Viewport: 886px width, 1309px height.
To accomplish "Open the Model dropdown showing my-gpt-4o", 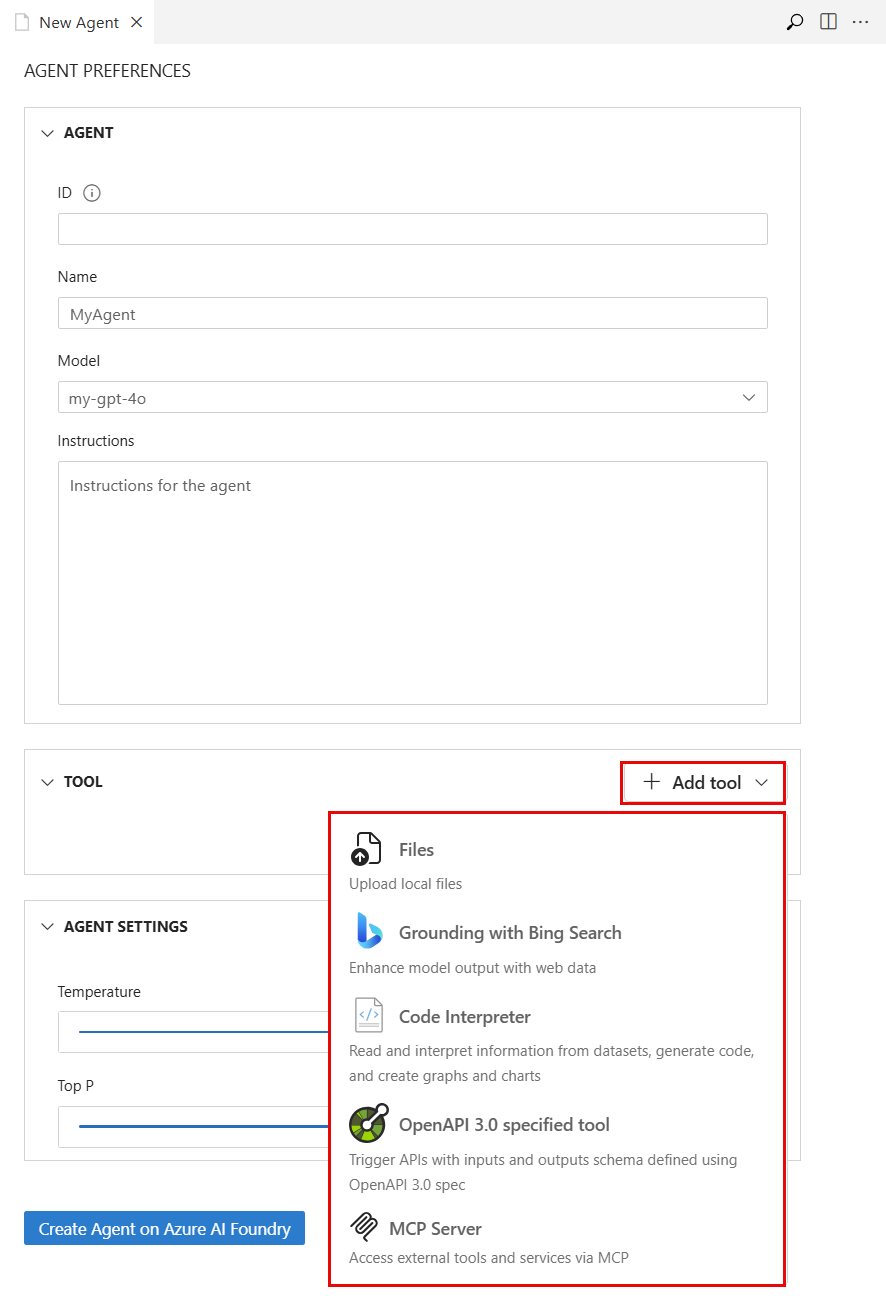I will pos(413,398).
